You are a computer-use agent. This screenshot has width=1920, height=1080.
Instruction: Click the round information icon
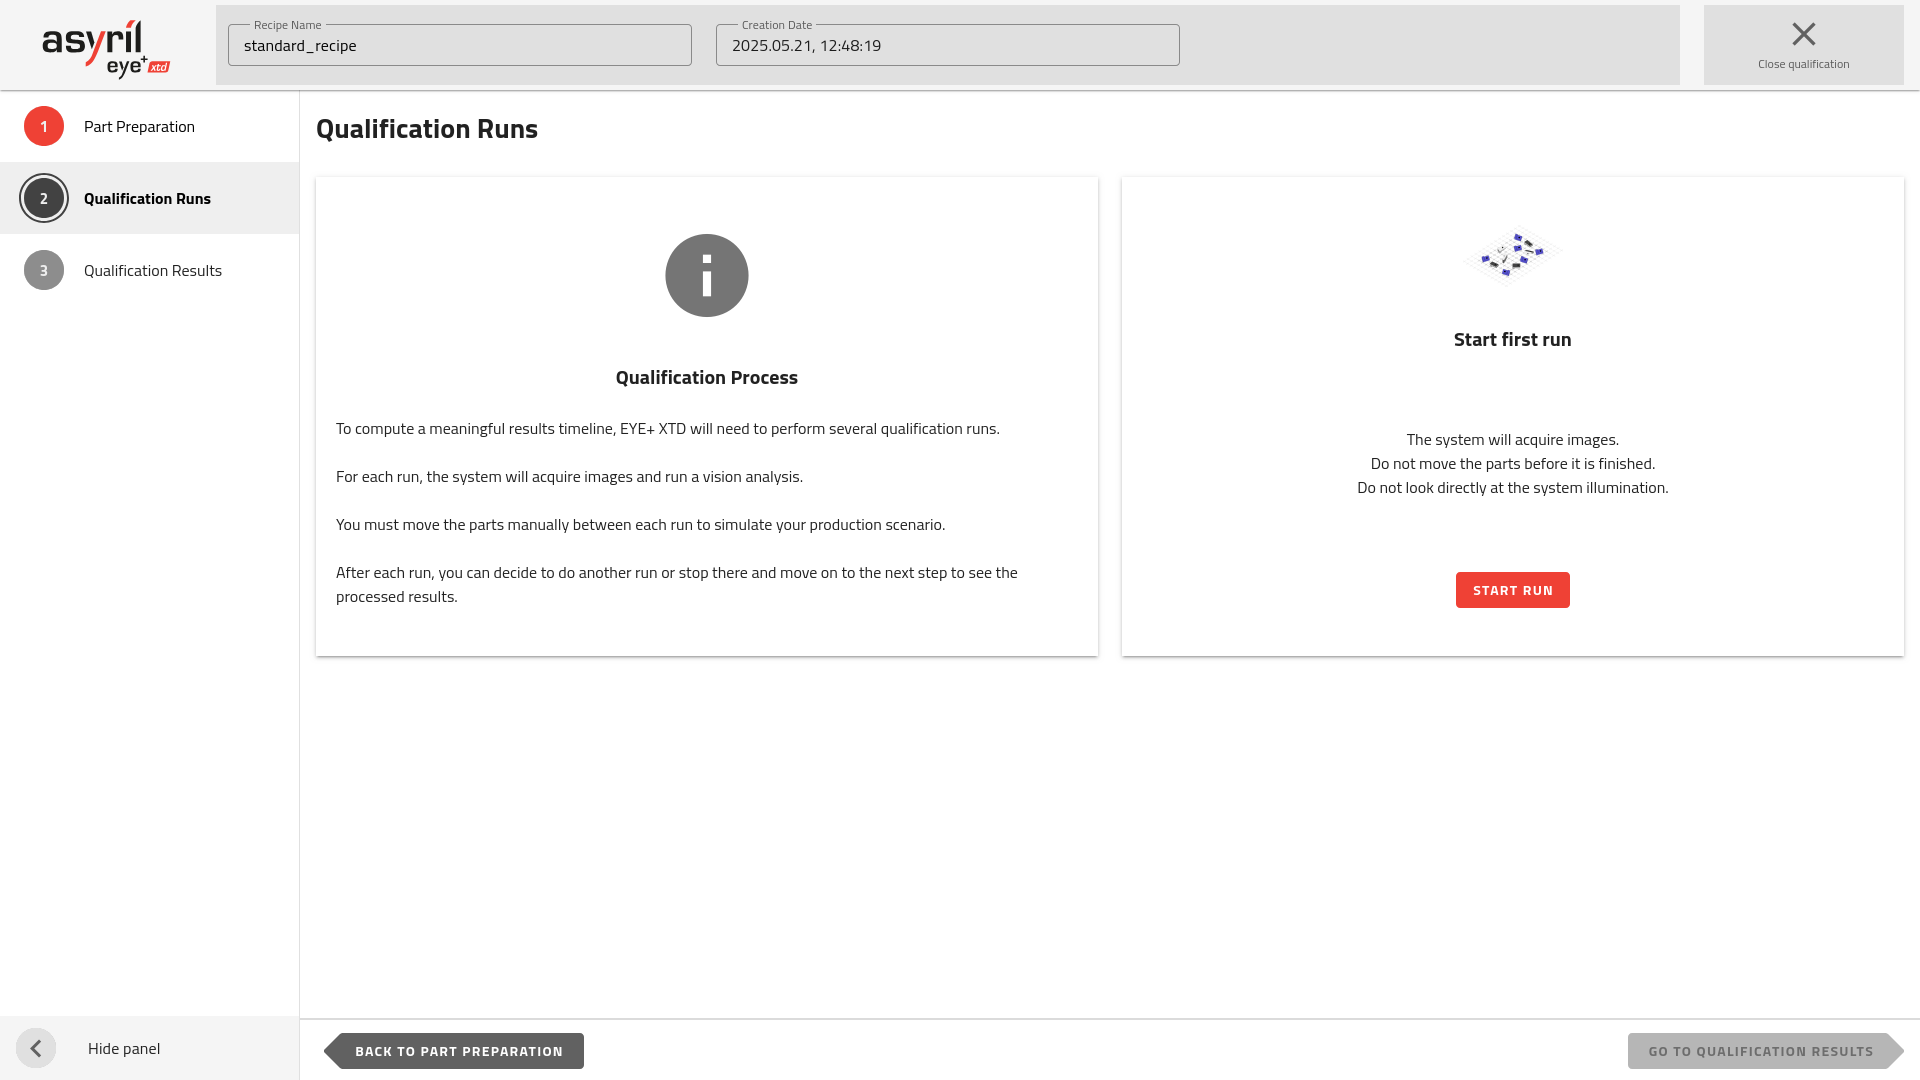pos(706,275)
